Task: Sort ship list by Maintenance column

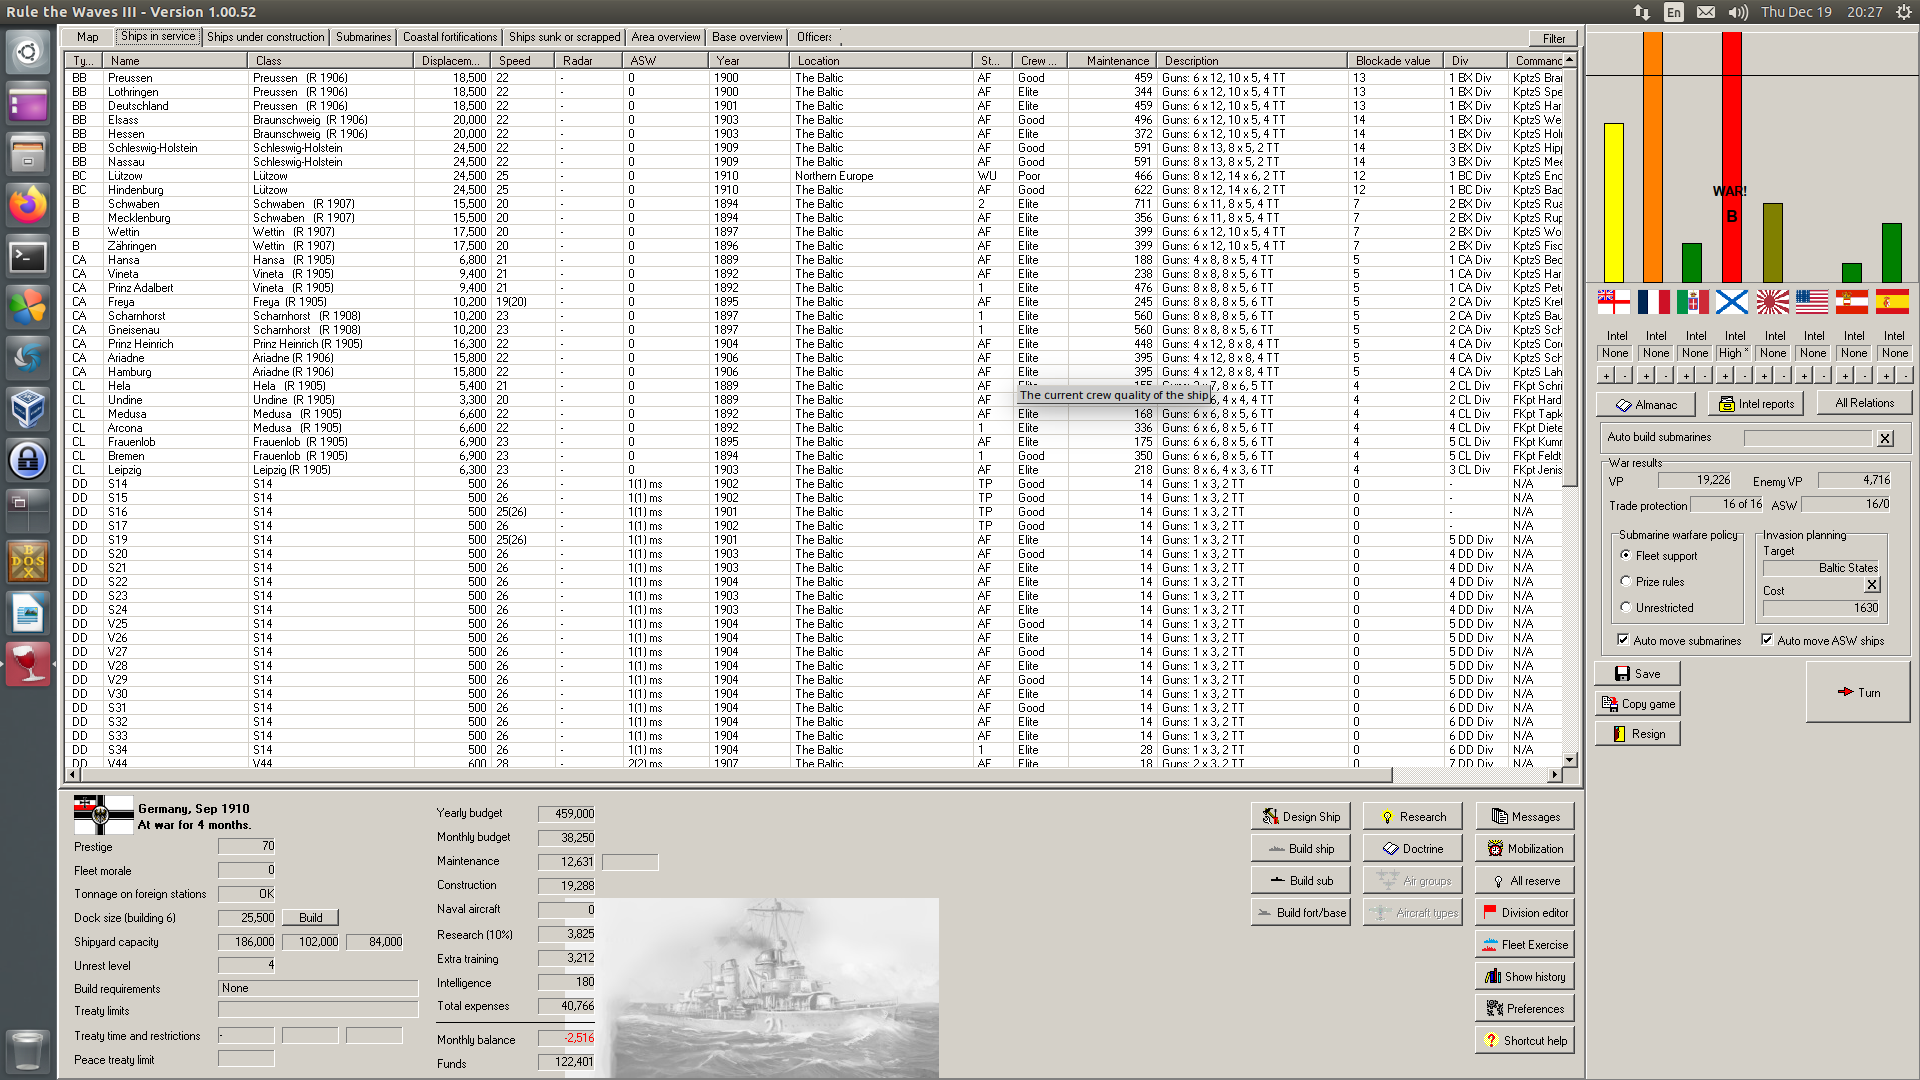Action: (1116, 61)
